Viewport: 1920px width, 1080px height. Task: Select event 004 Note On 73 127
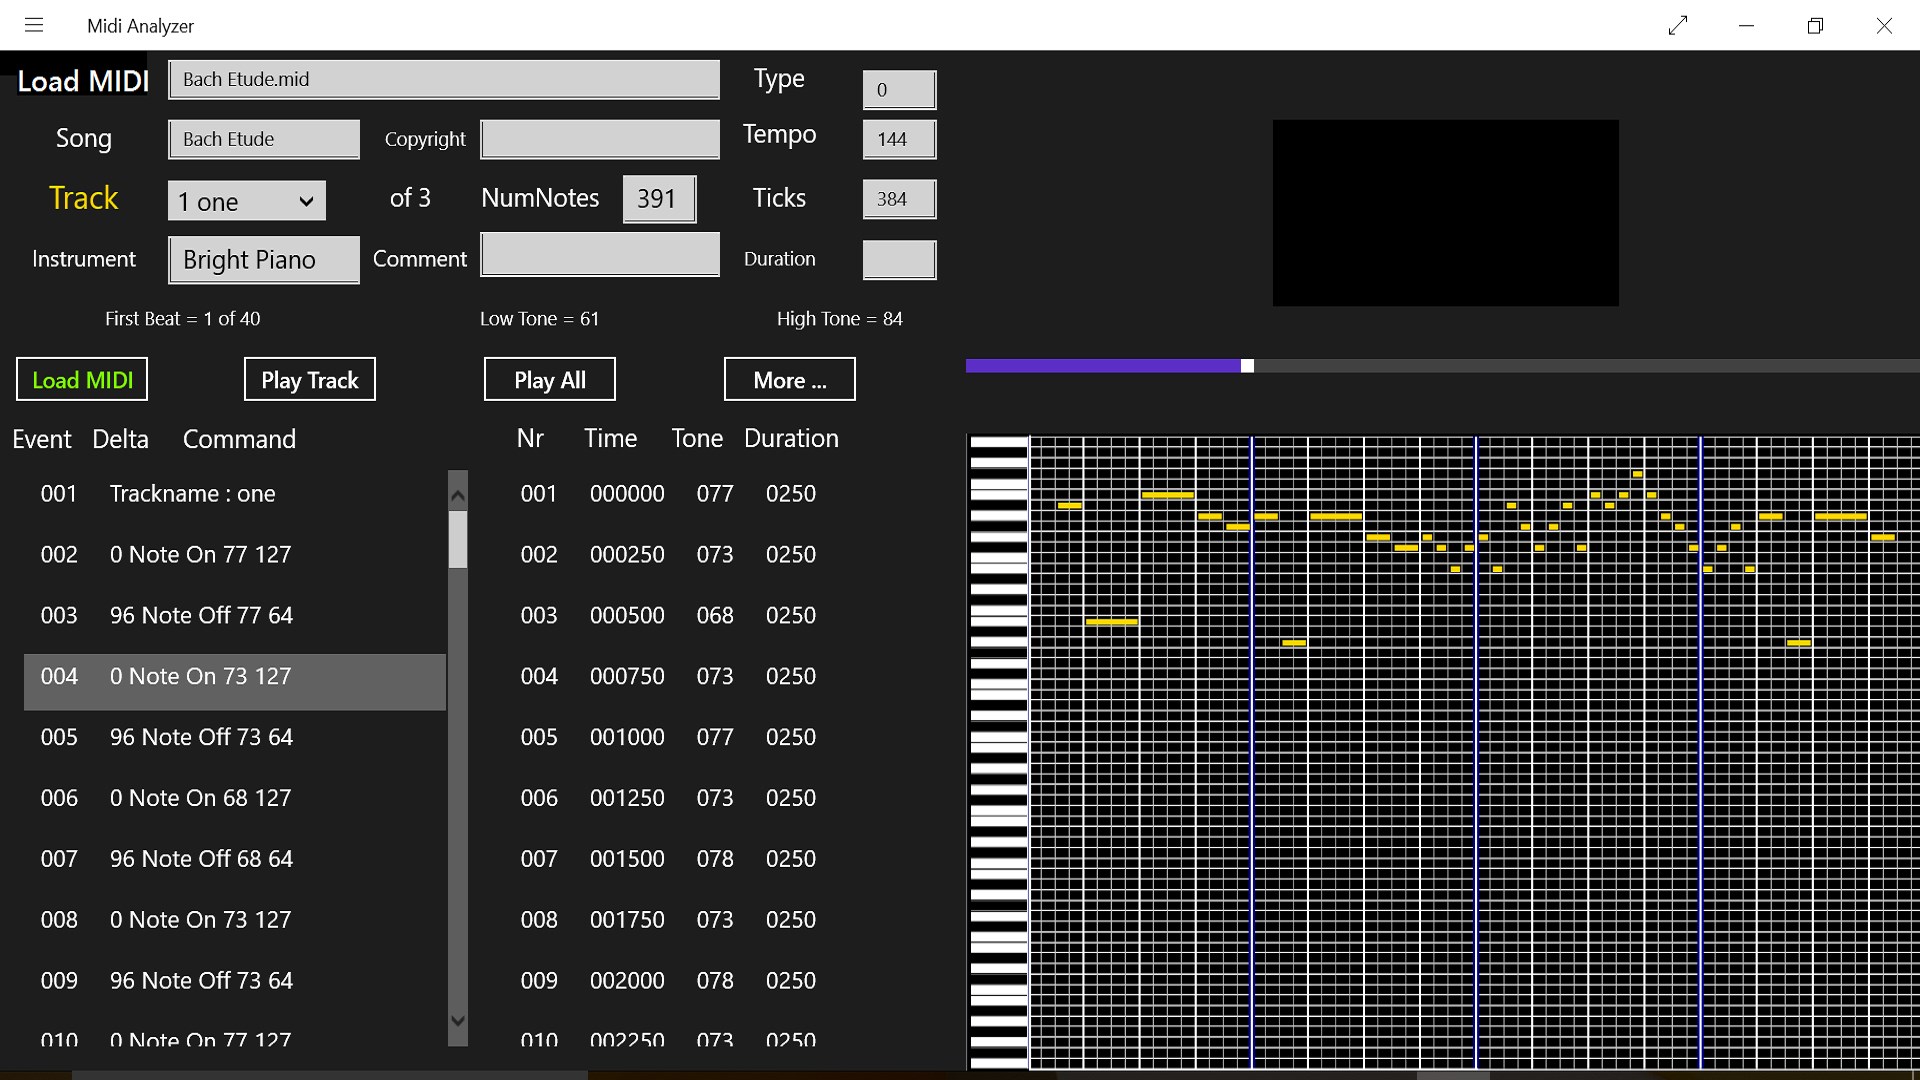(235, 677)
